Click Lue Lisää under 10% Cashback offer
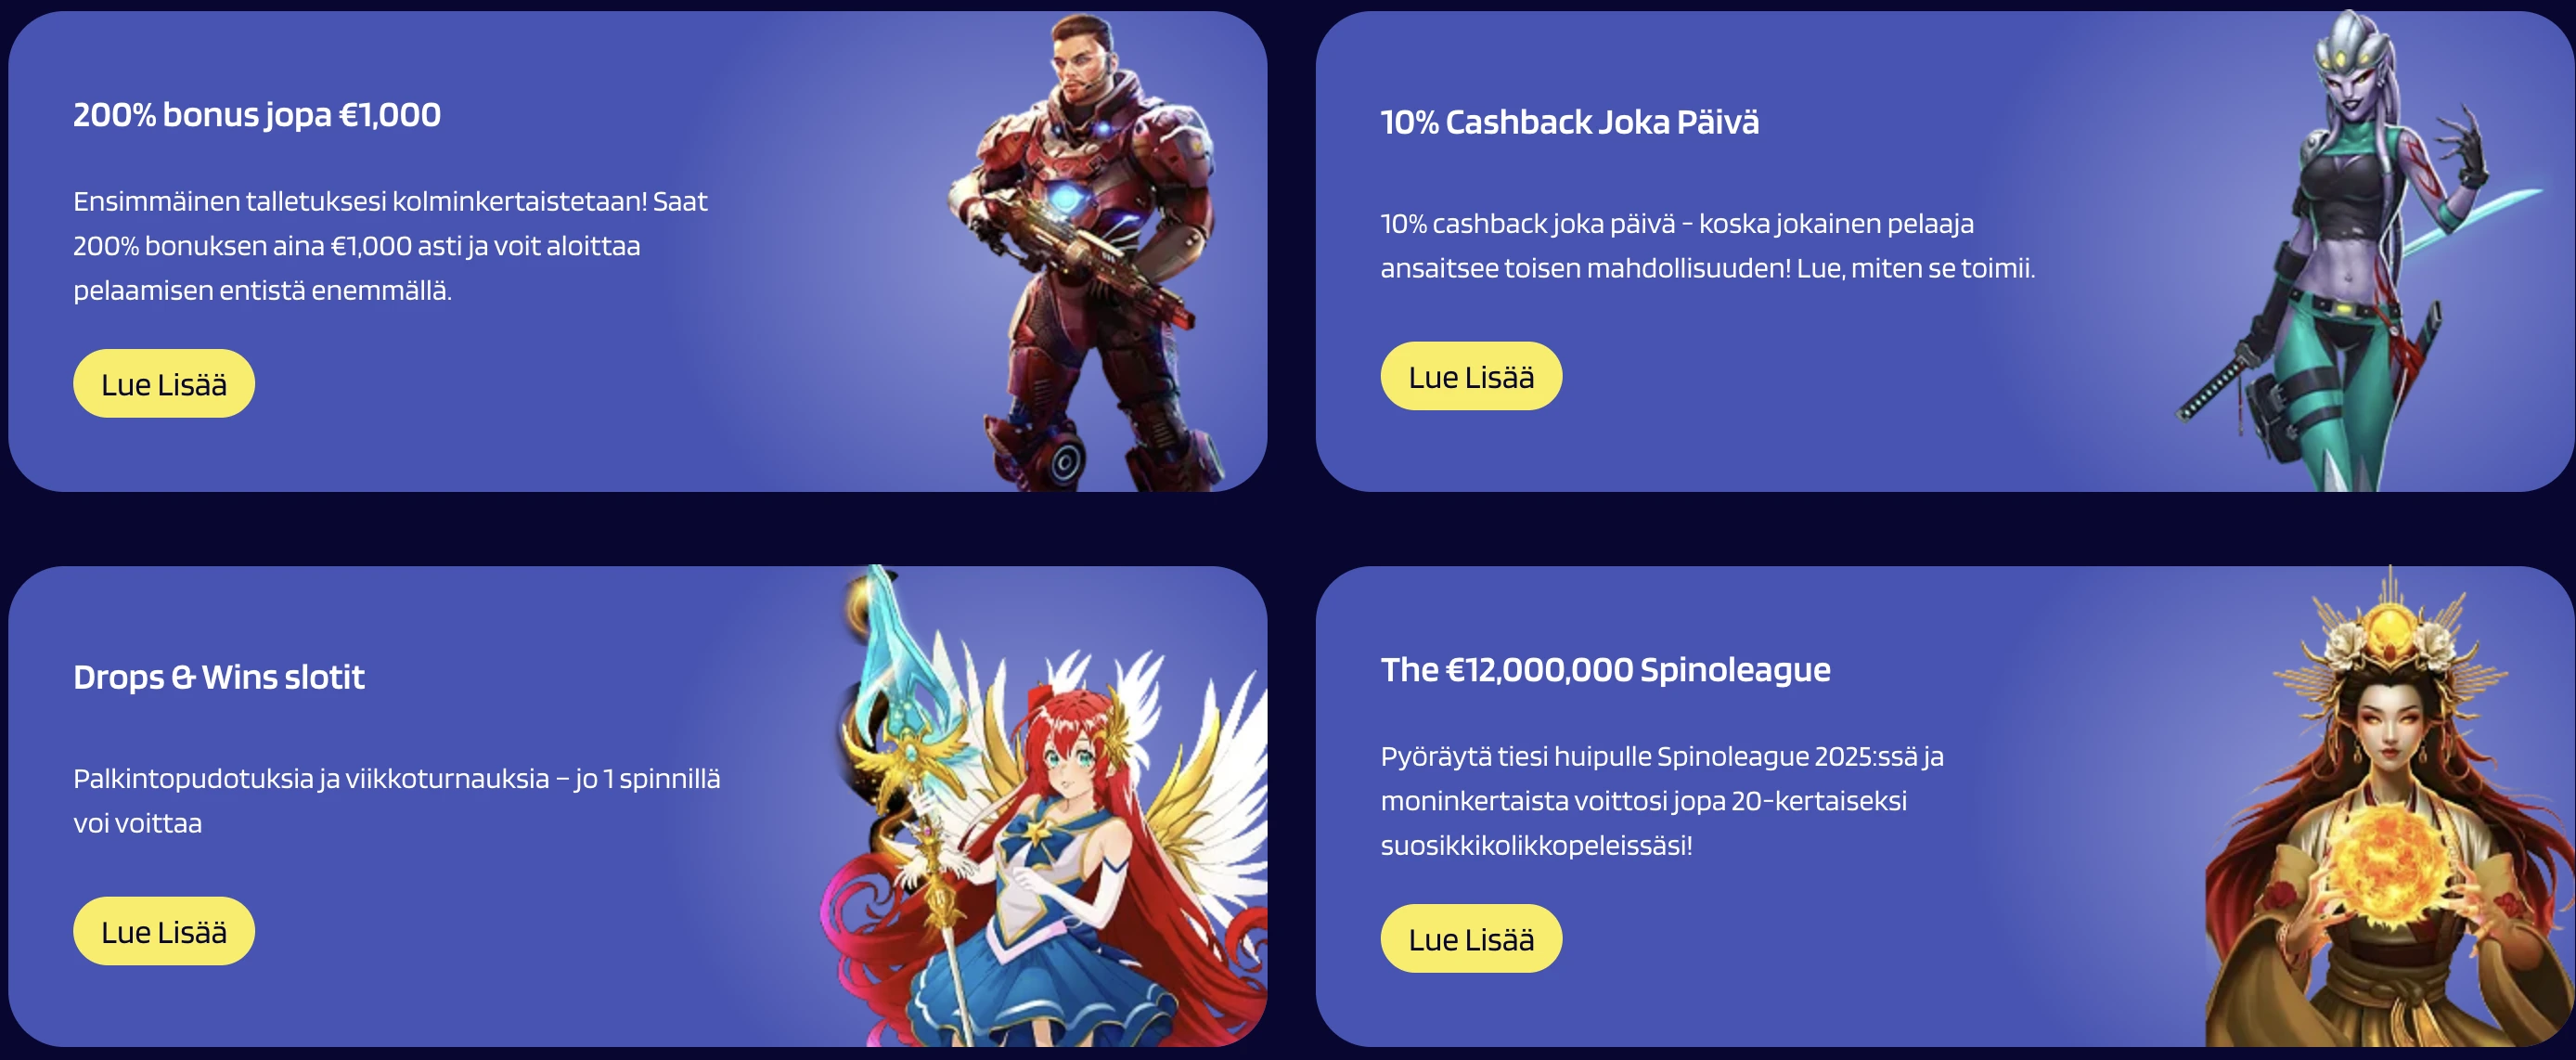2576x1060 pixels. pos(1471,377)
